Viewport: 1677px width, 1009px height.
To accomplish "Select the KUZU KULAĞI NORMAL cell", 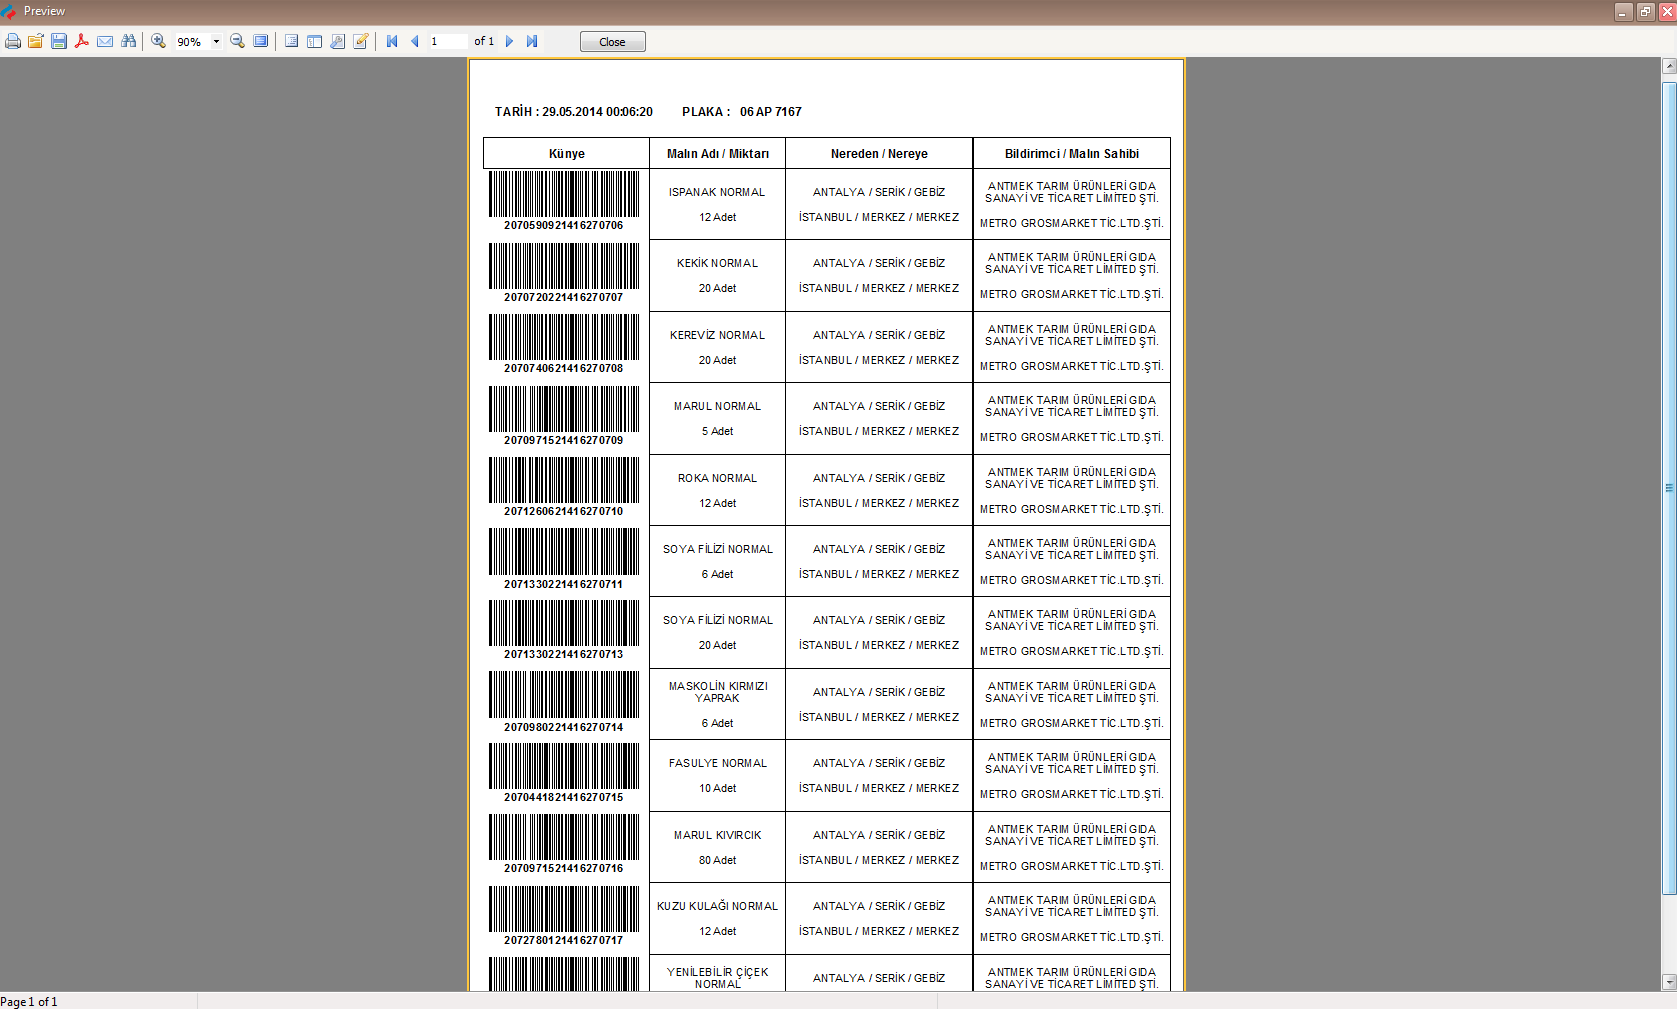I will (x=717, y=918).
